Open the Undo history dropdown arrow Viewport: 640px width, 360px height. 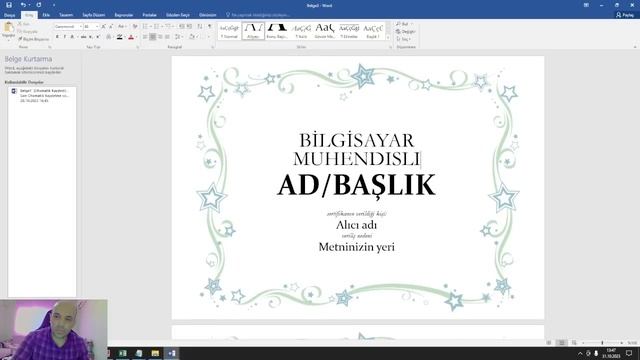pos(29,5)
